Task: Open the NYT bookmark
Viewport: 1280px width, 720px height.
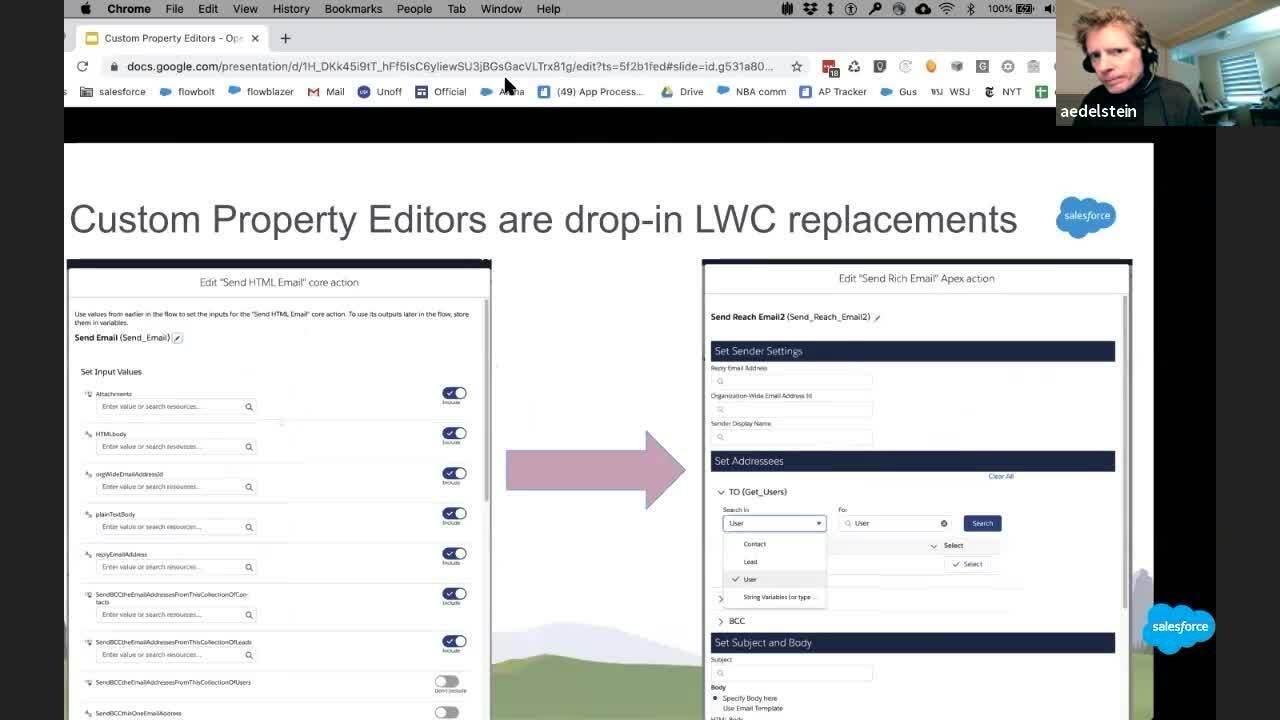Action: (x=1003, y=92)
